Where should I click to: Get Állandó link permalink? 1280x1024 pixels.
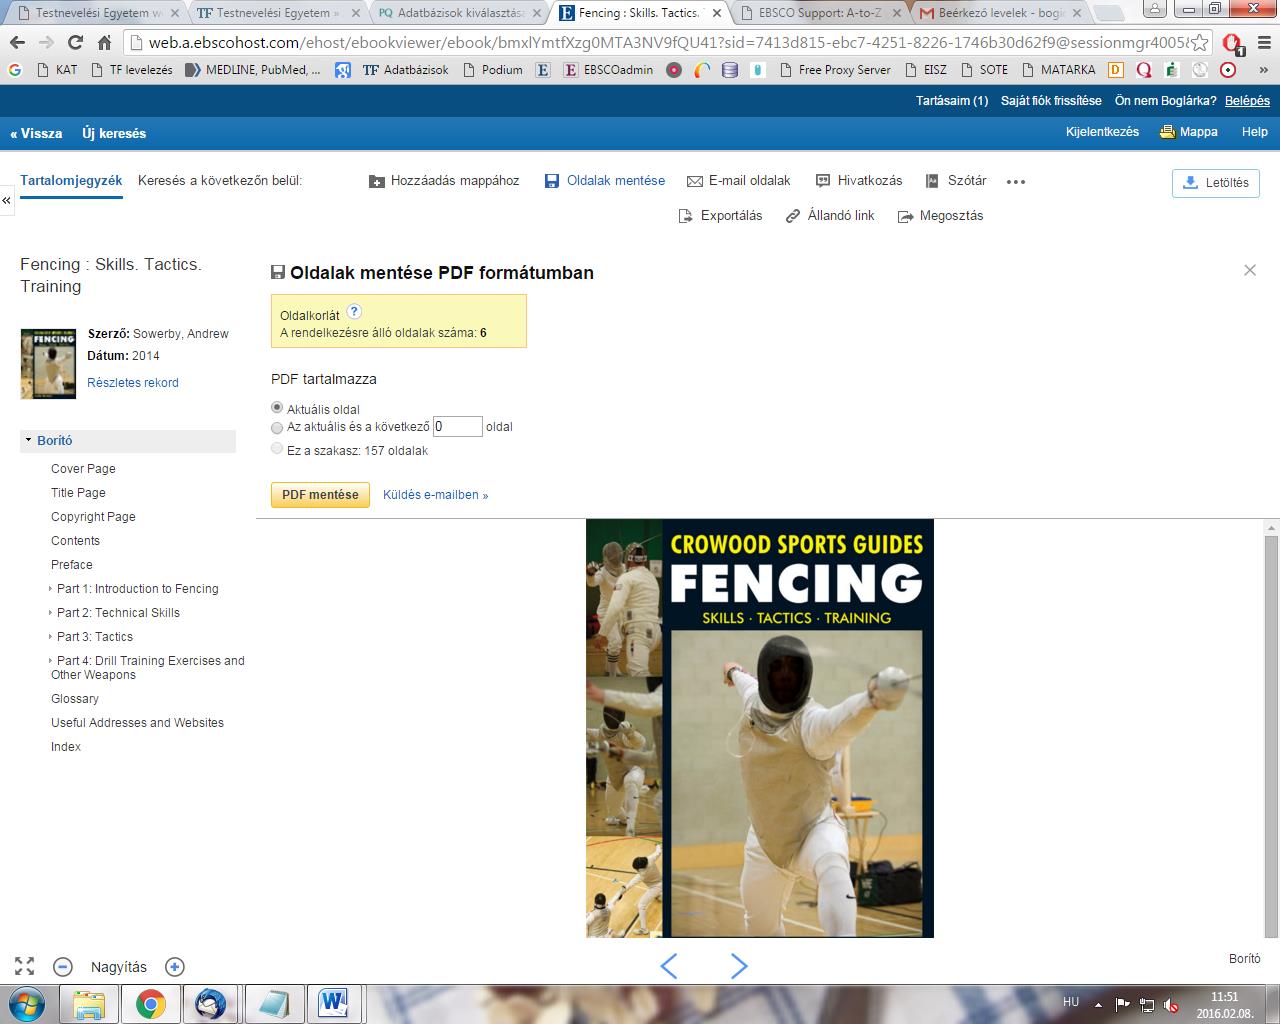pyautogui.click(x=830, y=216)
